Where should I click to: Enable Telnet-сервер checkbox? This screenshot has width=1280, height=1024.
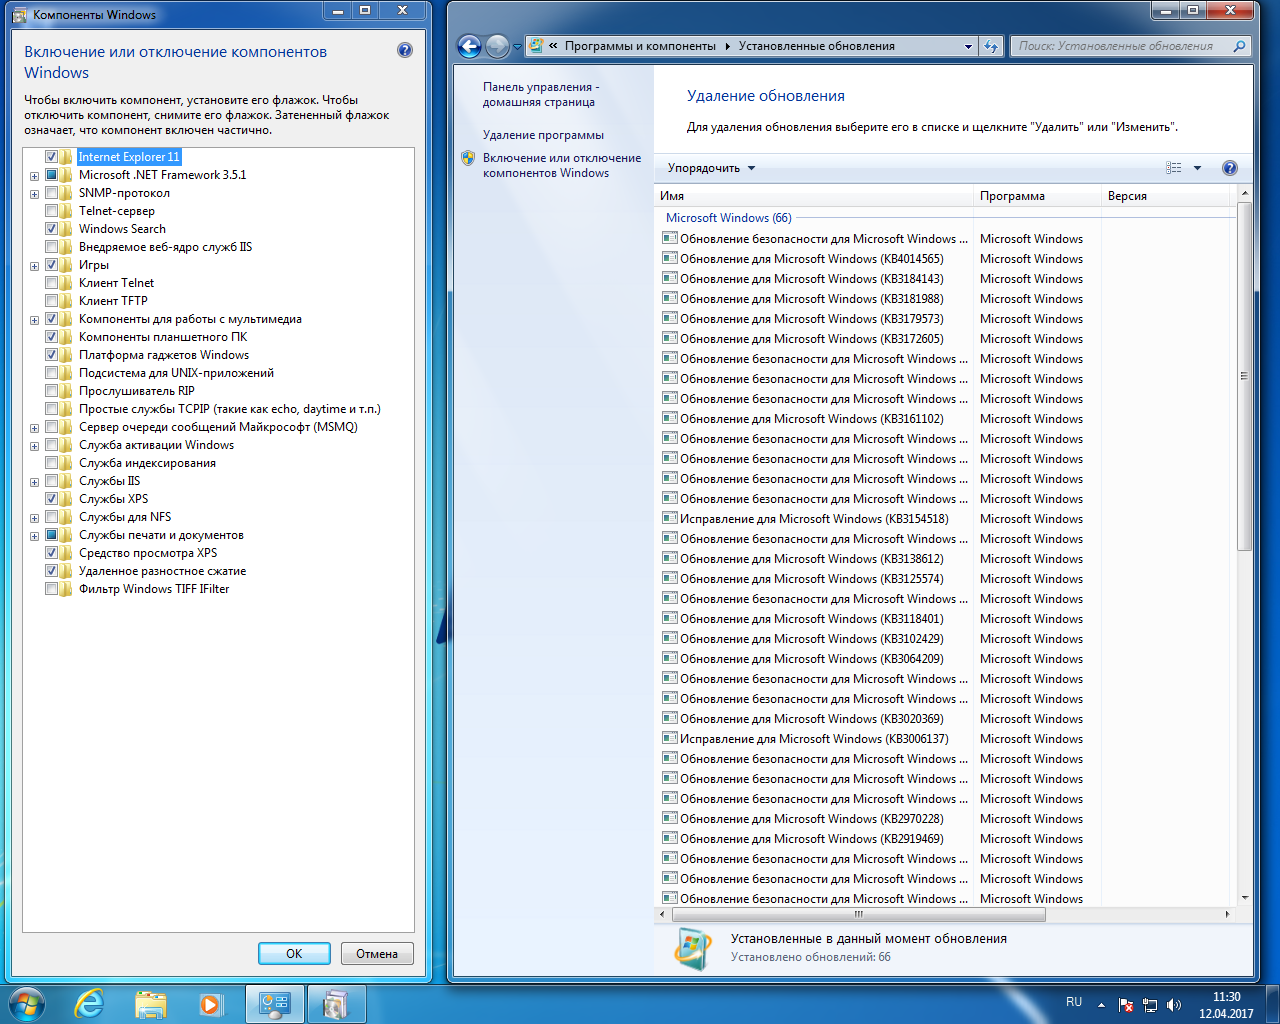(51, 211)
